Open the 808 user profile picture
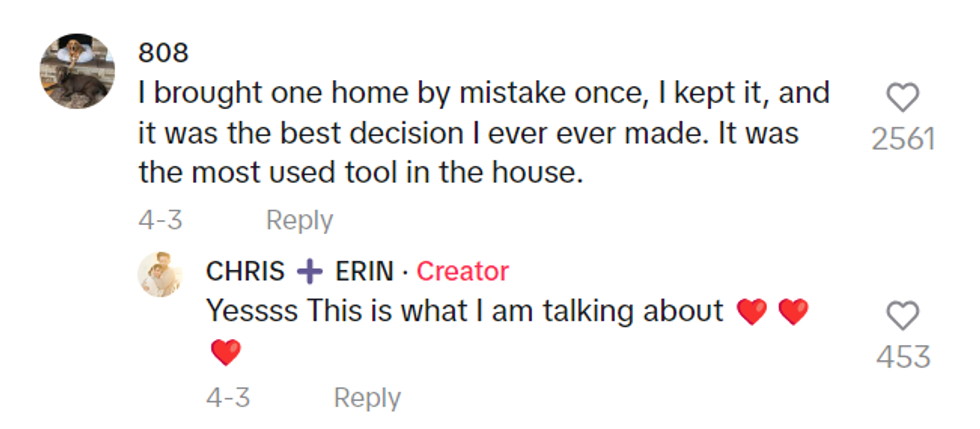This screenshot has height=429, width=980. (x=78, y=70)
